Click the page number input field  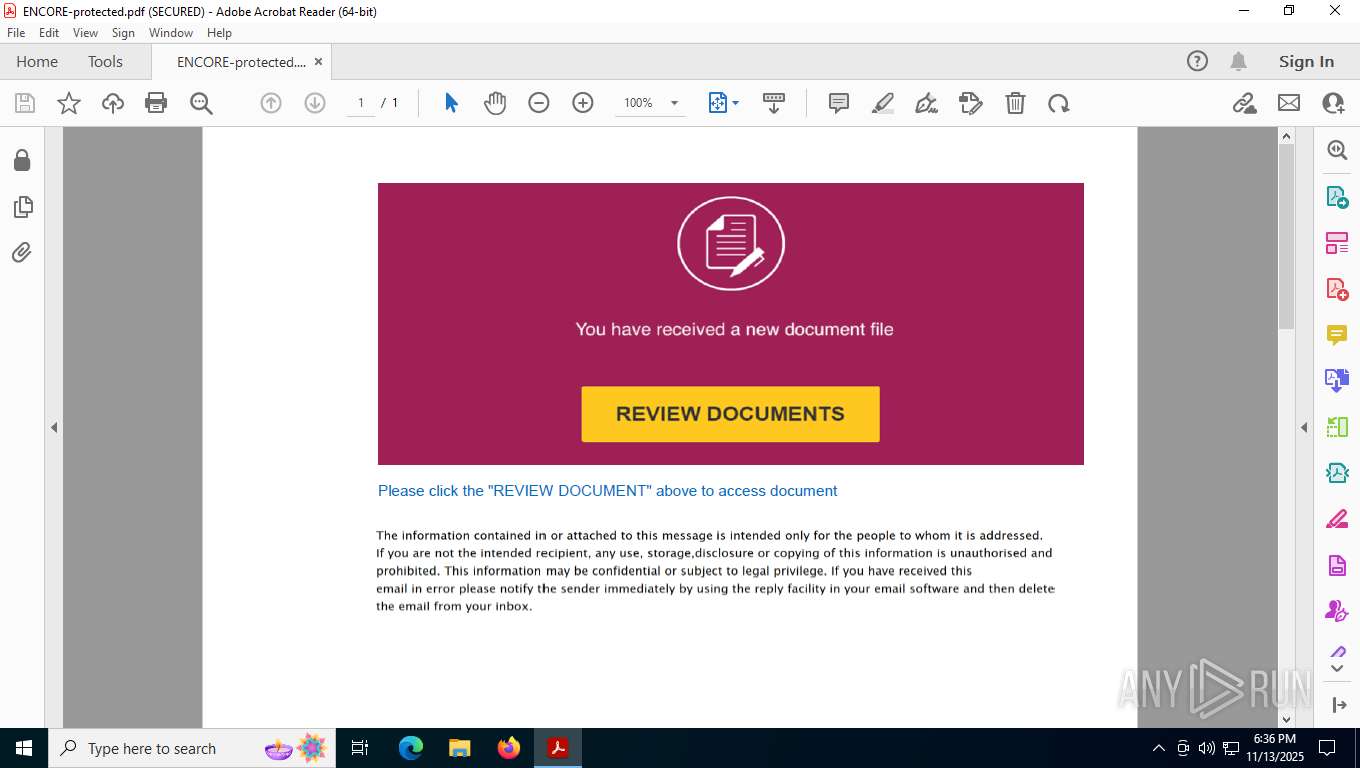tap(361, 103)
